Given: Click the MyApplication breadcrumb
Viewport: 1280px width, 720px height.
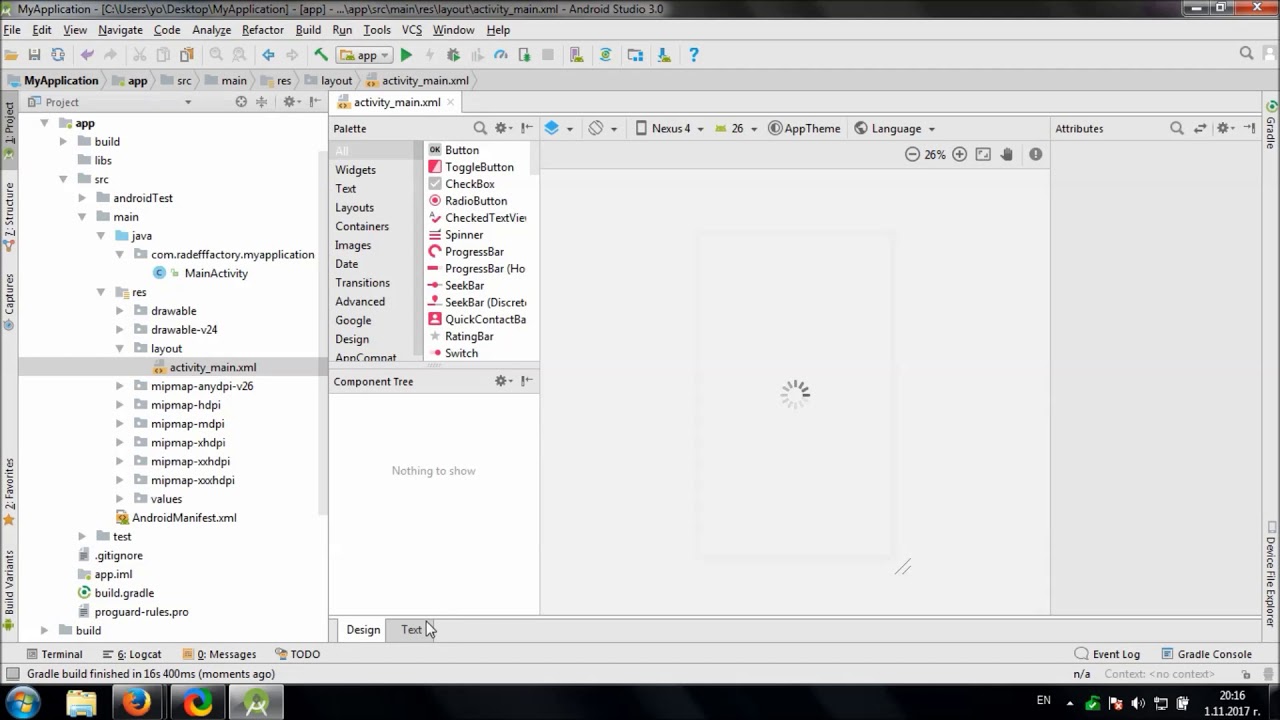Looking at the screenshot, I should (x=60, y=80).
